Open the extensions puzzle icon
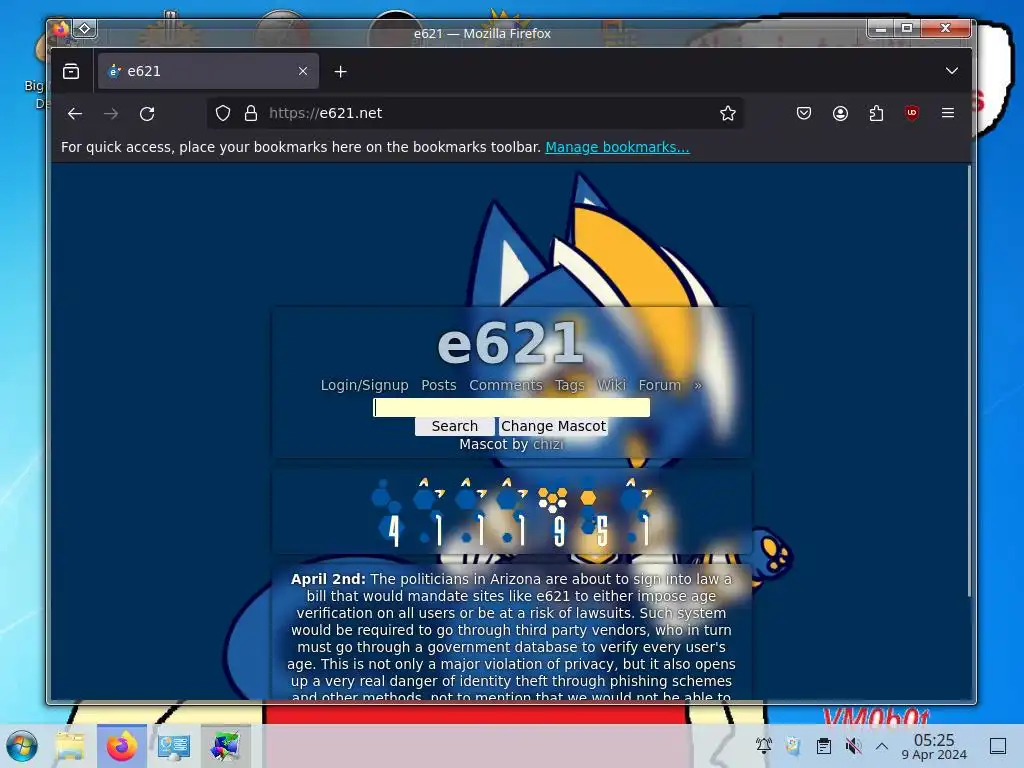The height and width of the screenshot is (768, 1024). pyautogui.click(x=876, y=113)
